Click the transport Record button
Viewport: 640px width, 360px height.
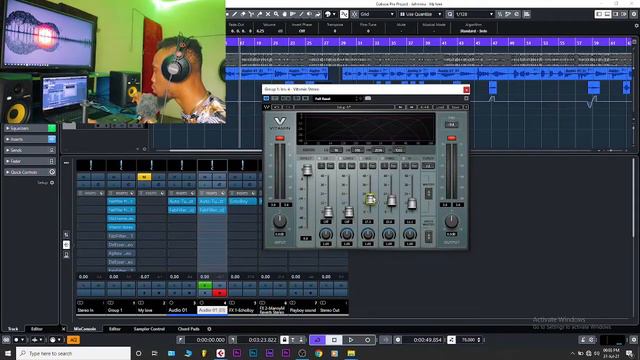(x=367, y=340)
